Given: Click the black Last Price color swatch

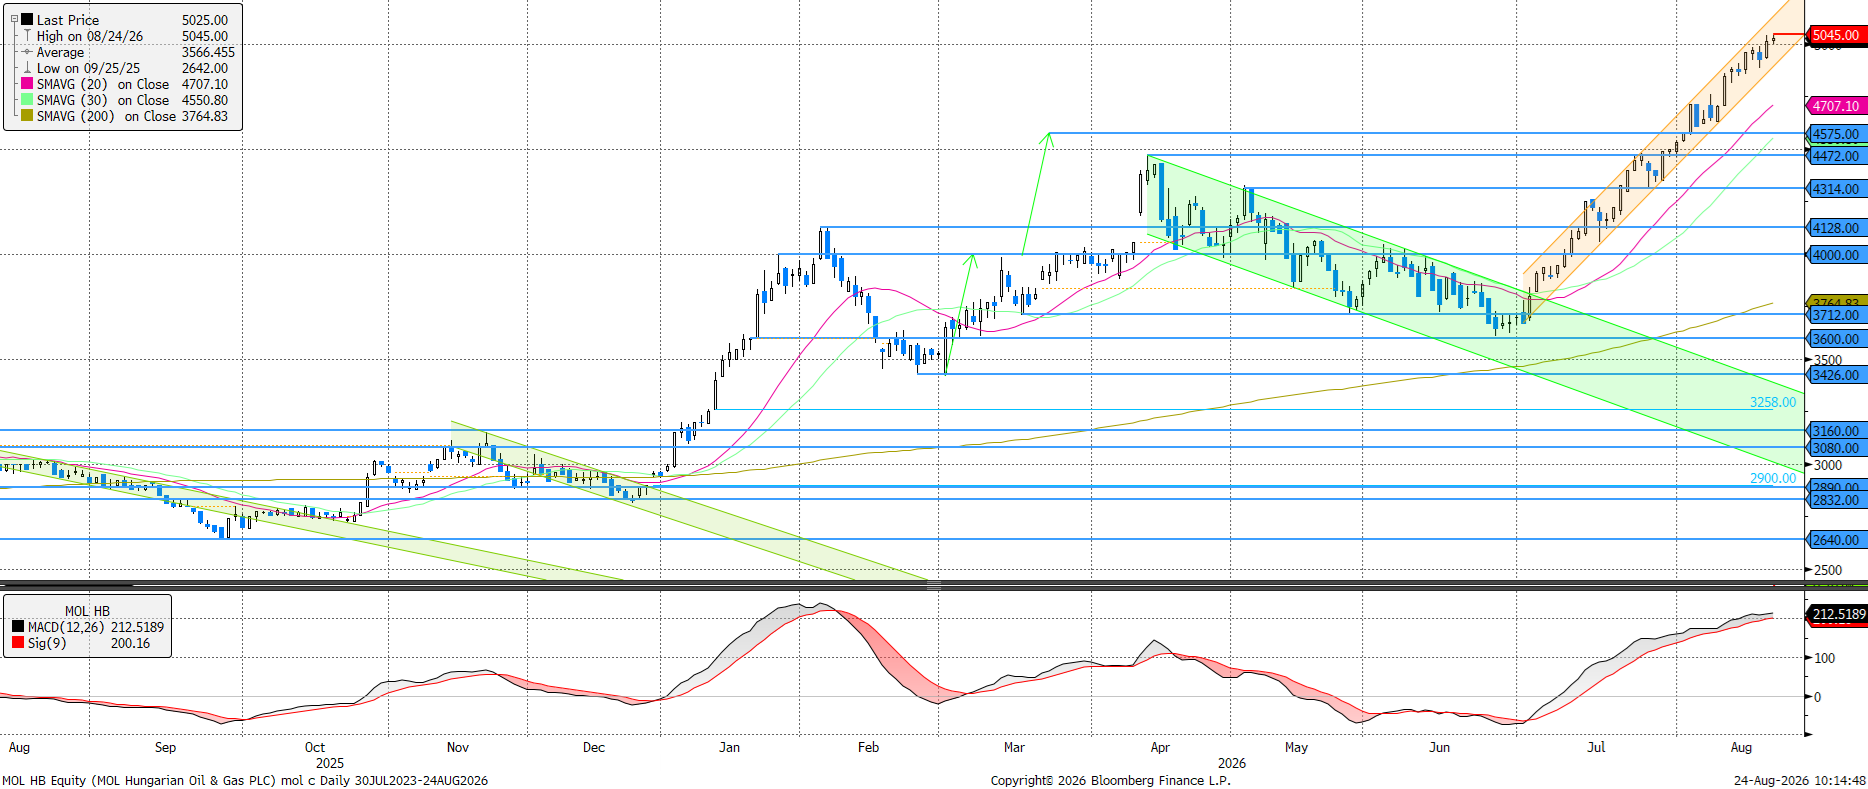Looking at the screenshot, I should point(27,19).
